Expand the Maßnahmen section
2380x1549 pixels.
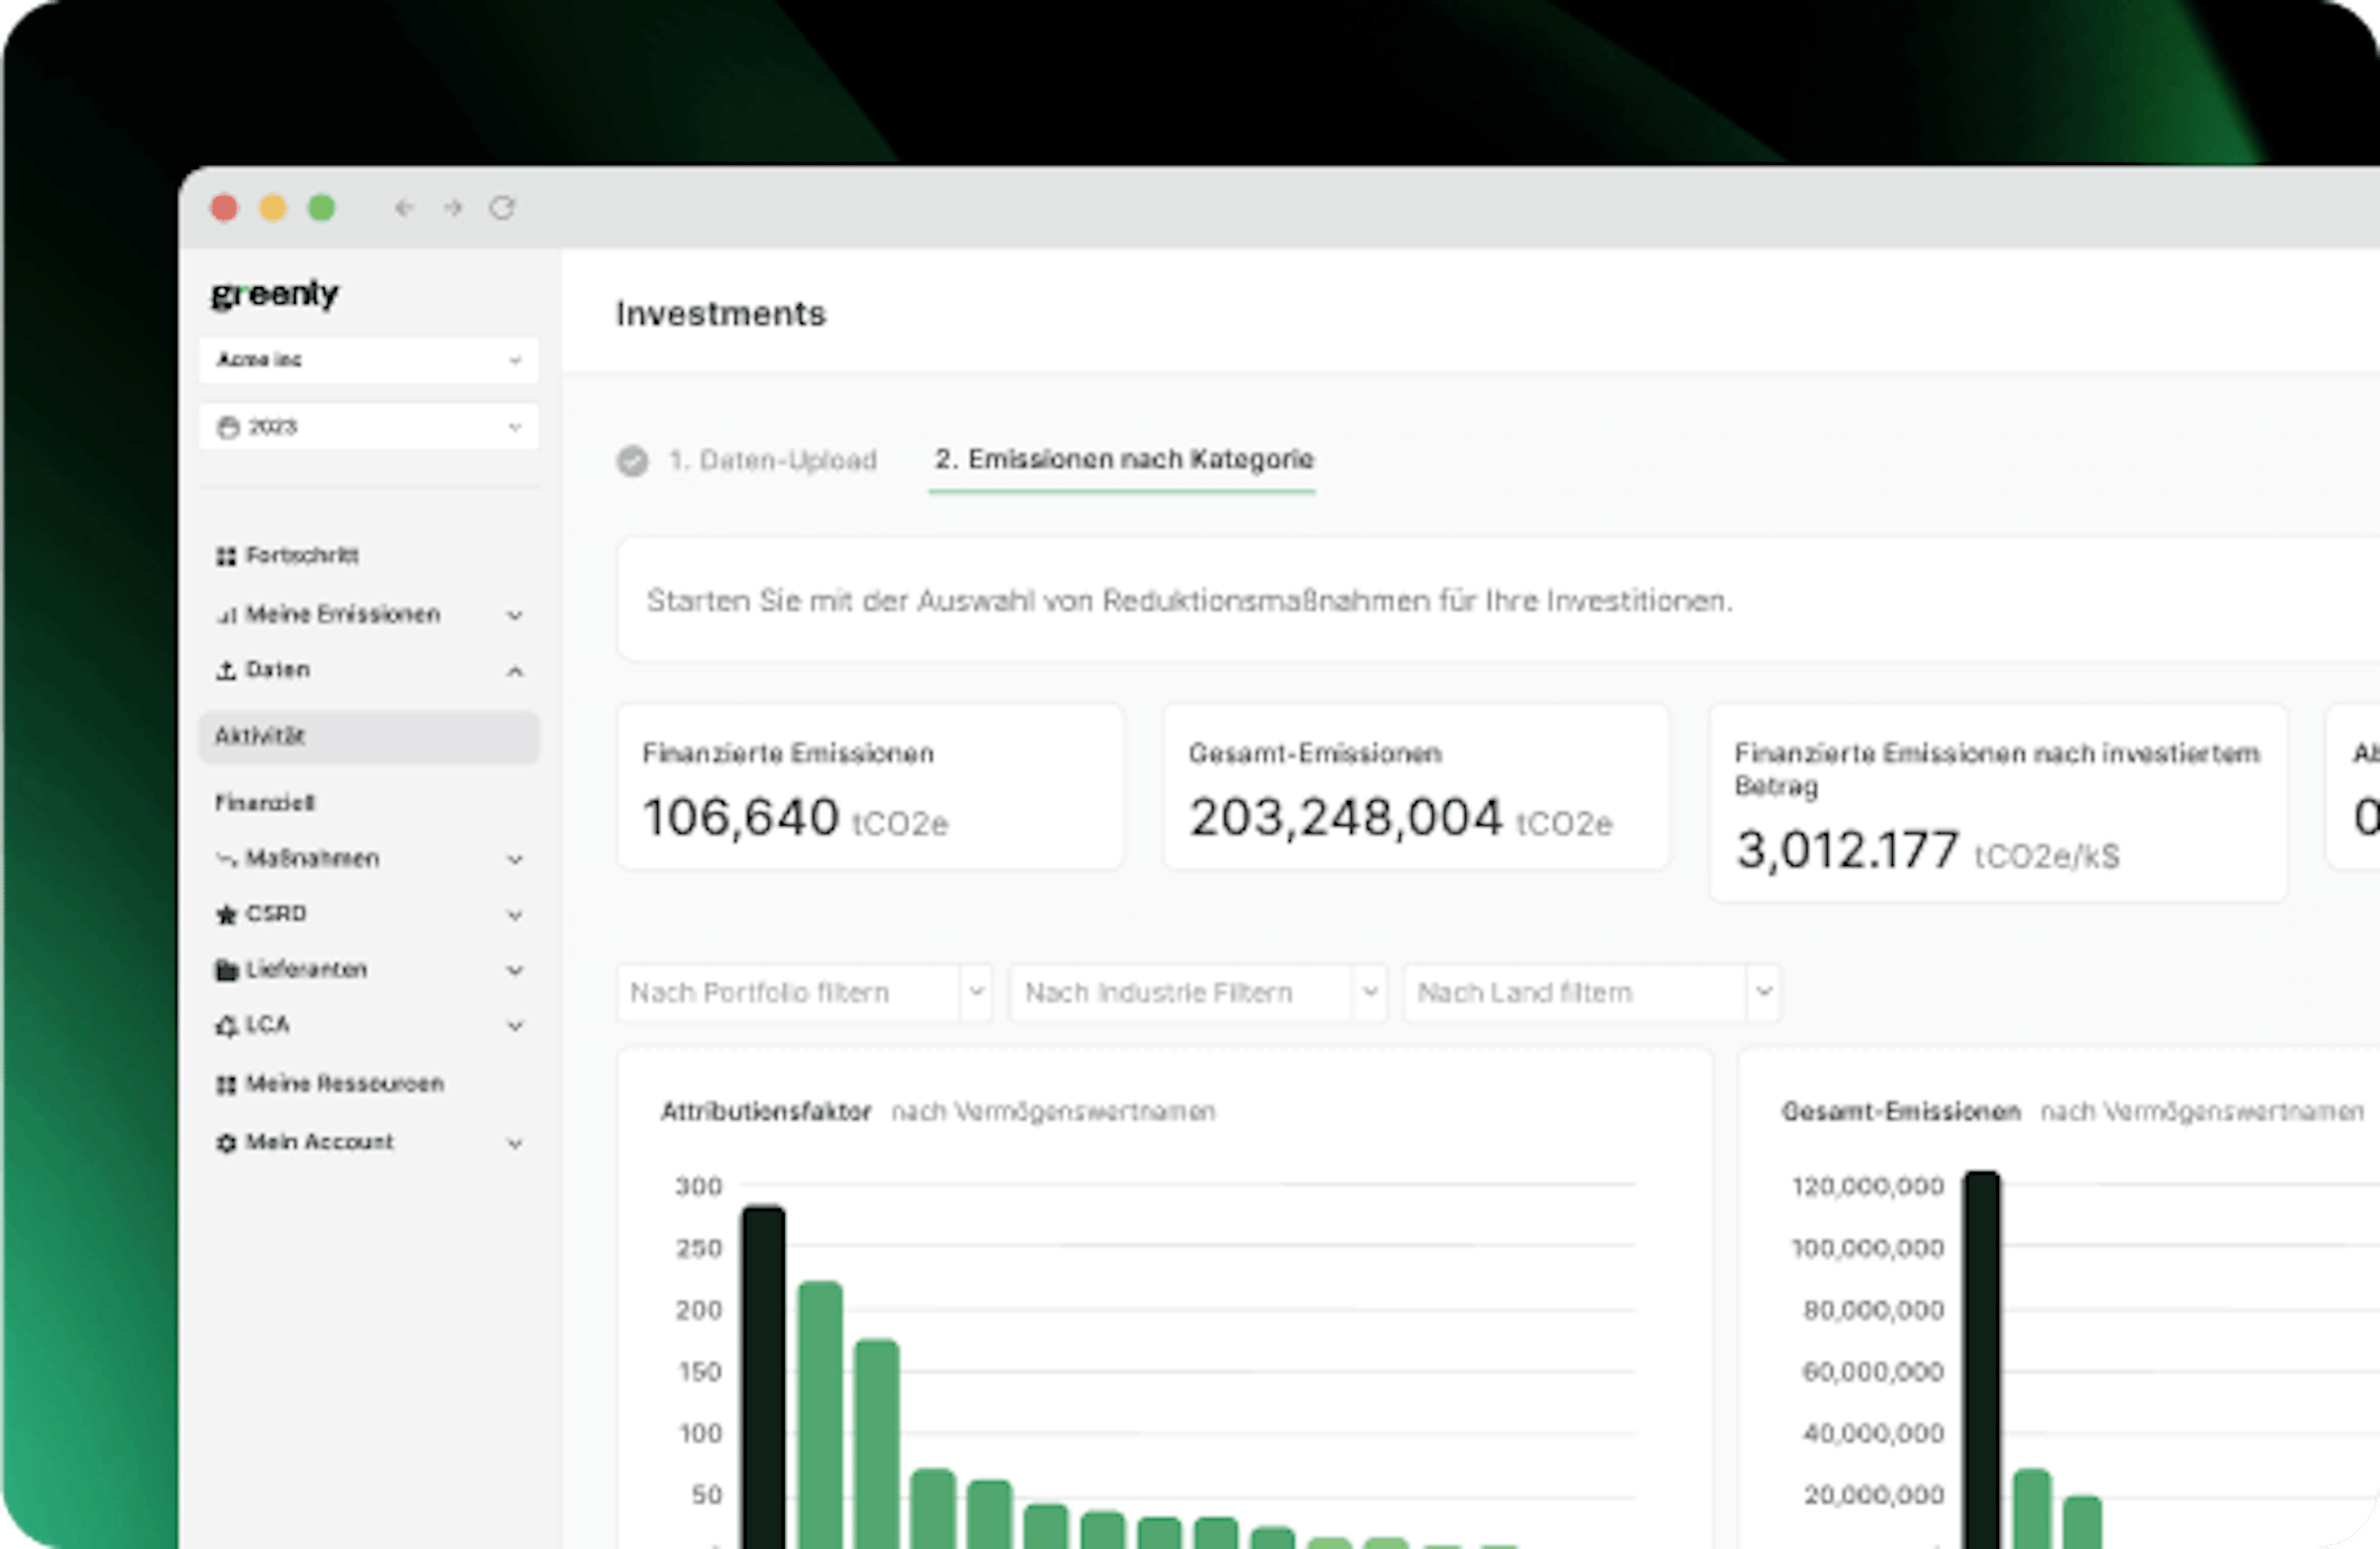[515, 858]
